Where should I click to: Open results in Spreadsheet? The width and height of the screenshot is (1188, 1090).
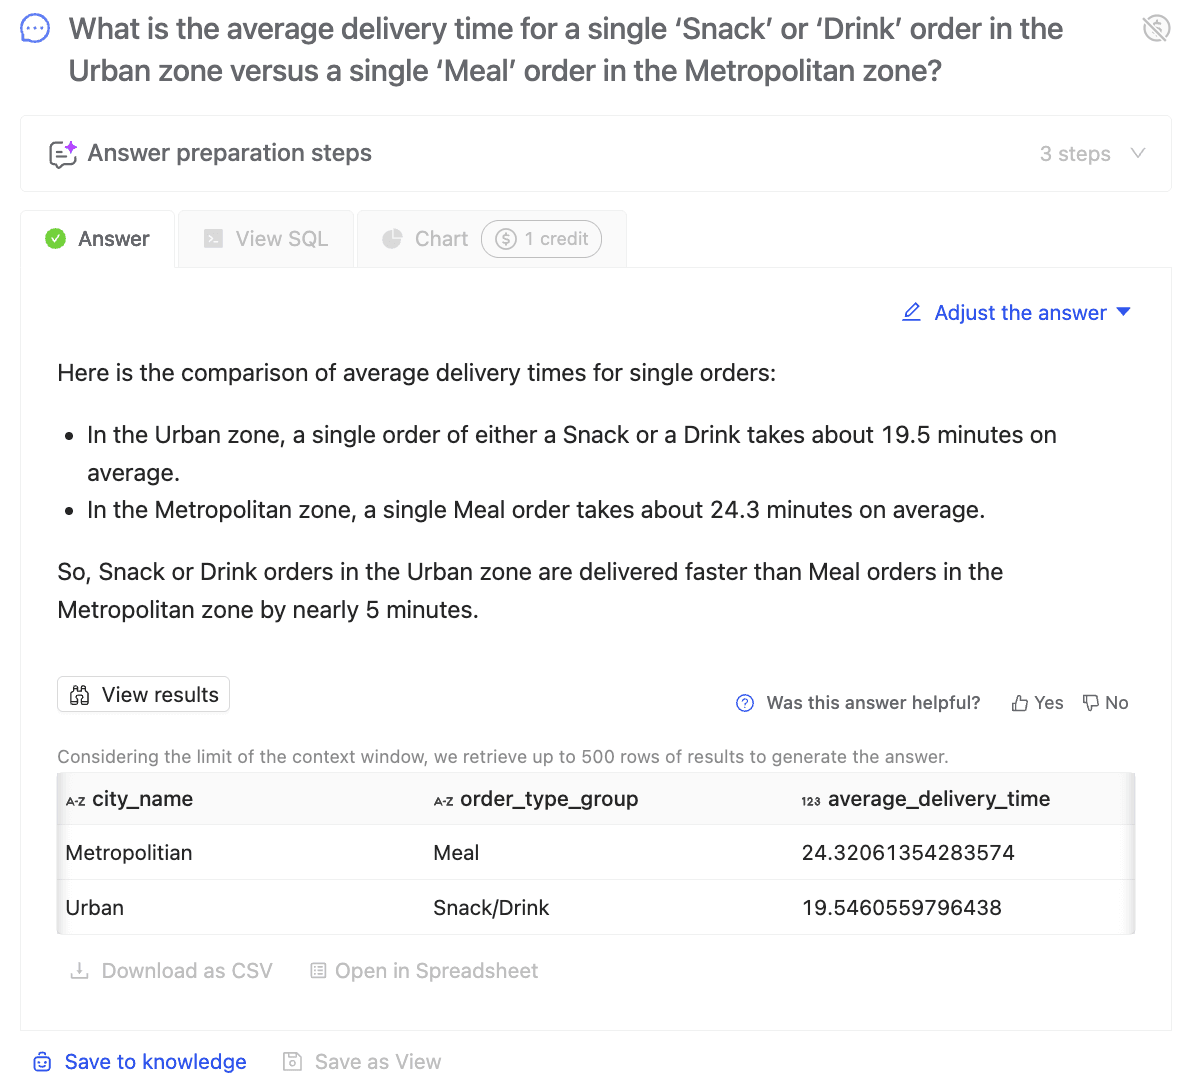pyautogui.click(x=424, y=971)
